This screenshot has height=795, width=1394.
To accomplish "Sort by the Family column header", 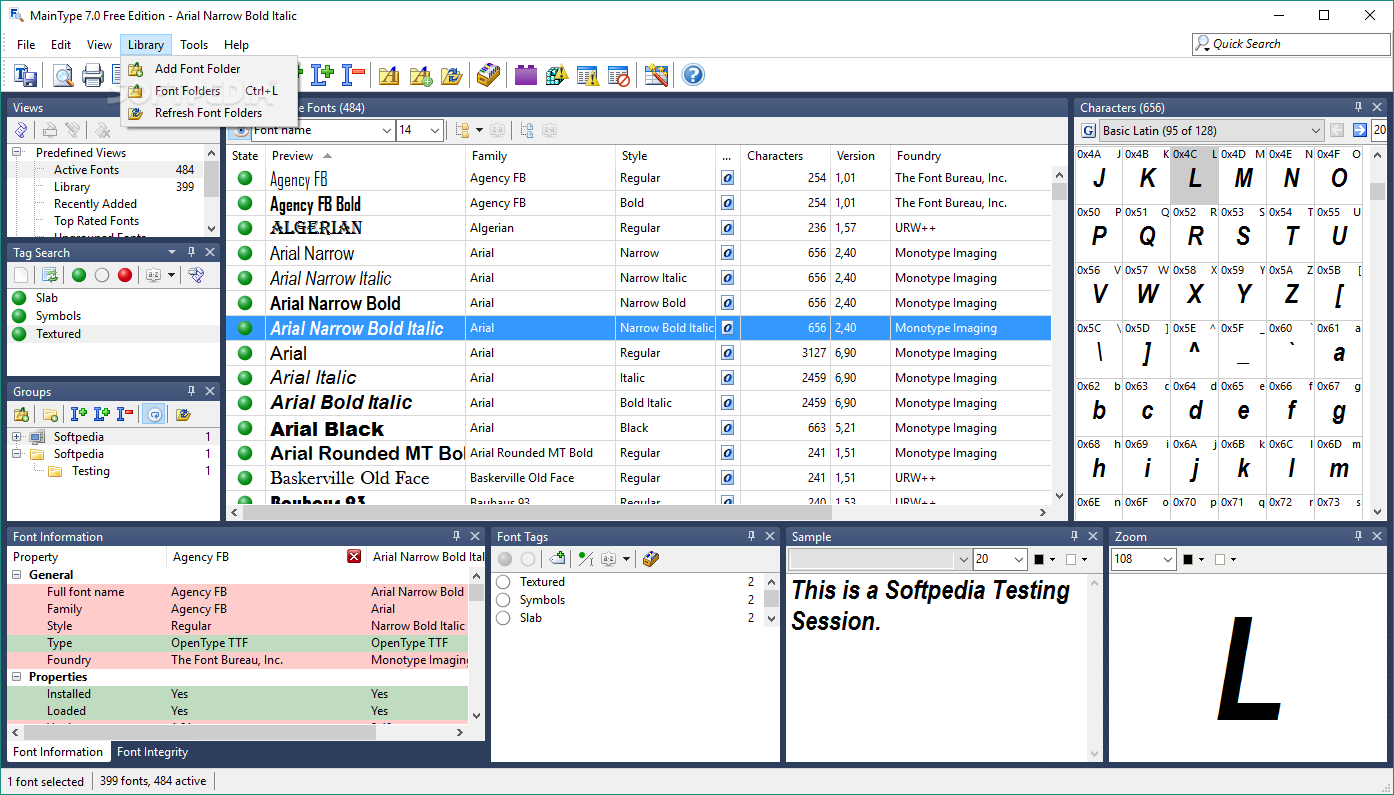I will (x=540, y=156).
